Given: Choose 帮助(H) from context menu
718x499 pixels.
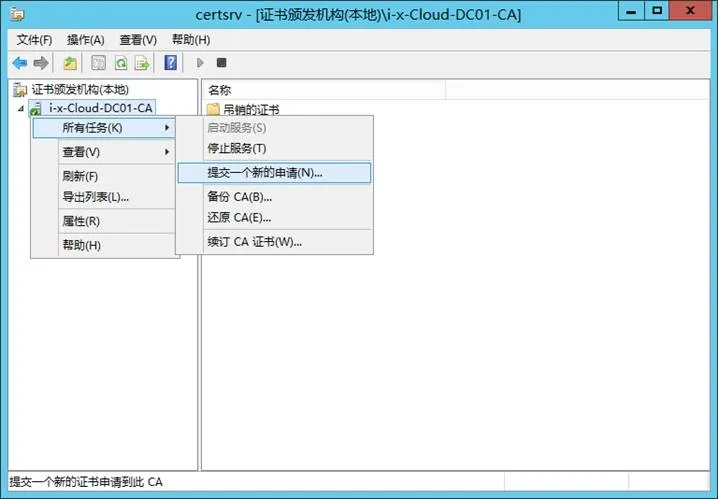Looking at the screenshot, I should point(104,245).
